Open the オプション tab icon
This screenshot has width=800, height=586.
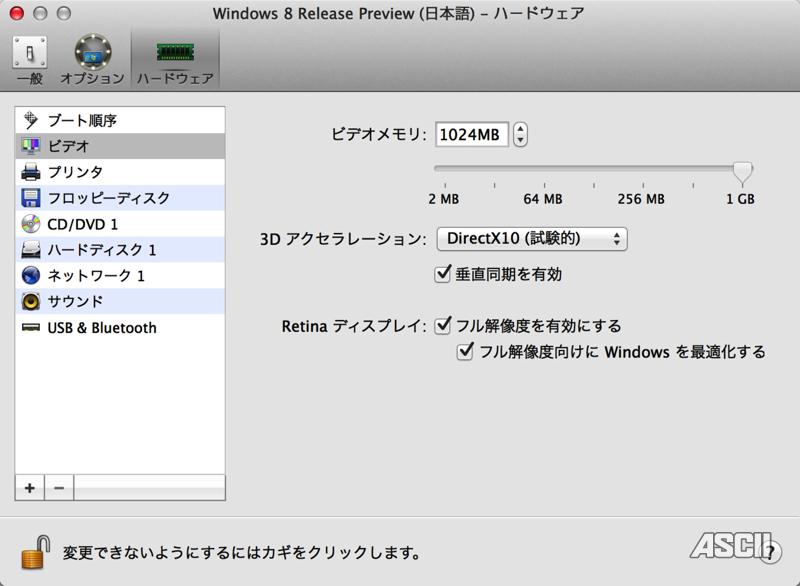(92, 52)
